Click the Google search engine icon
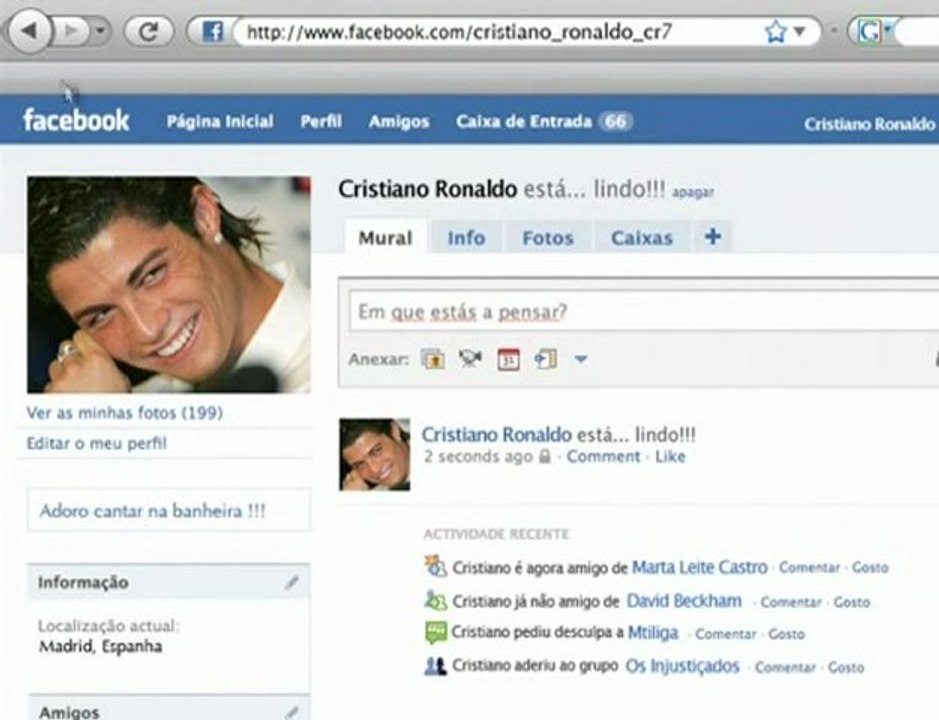 pyautogui.click(x=868, y=31)
